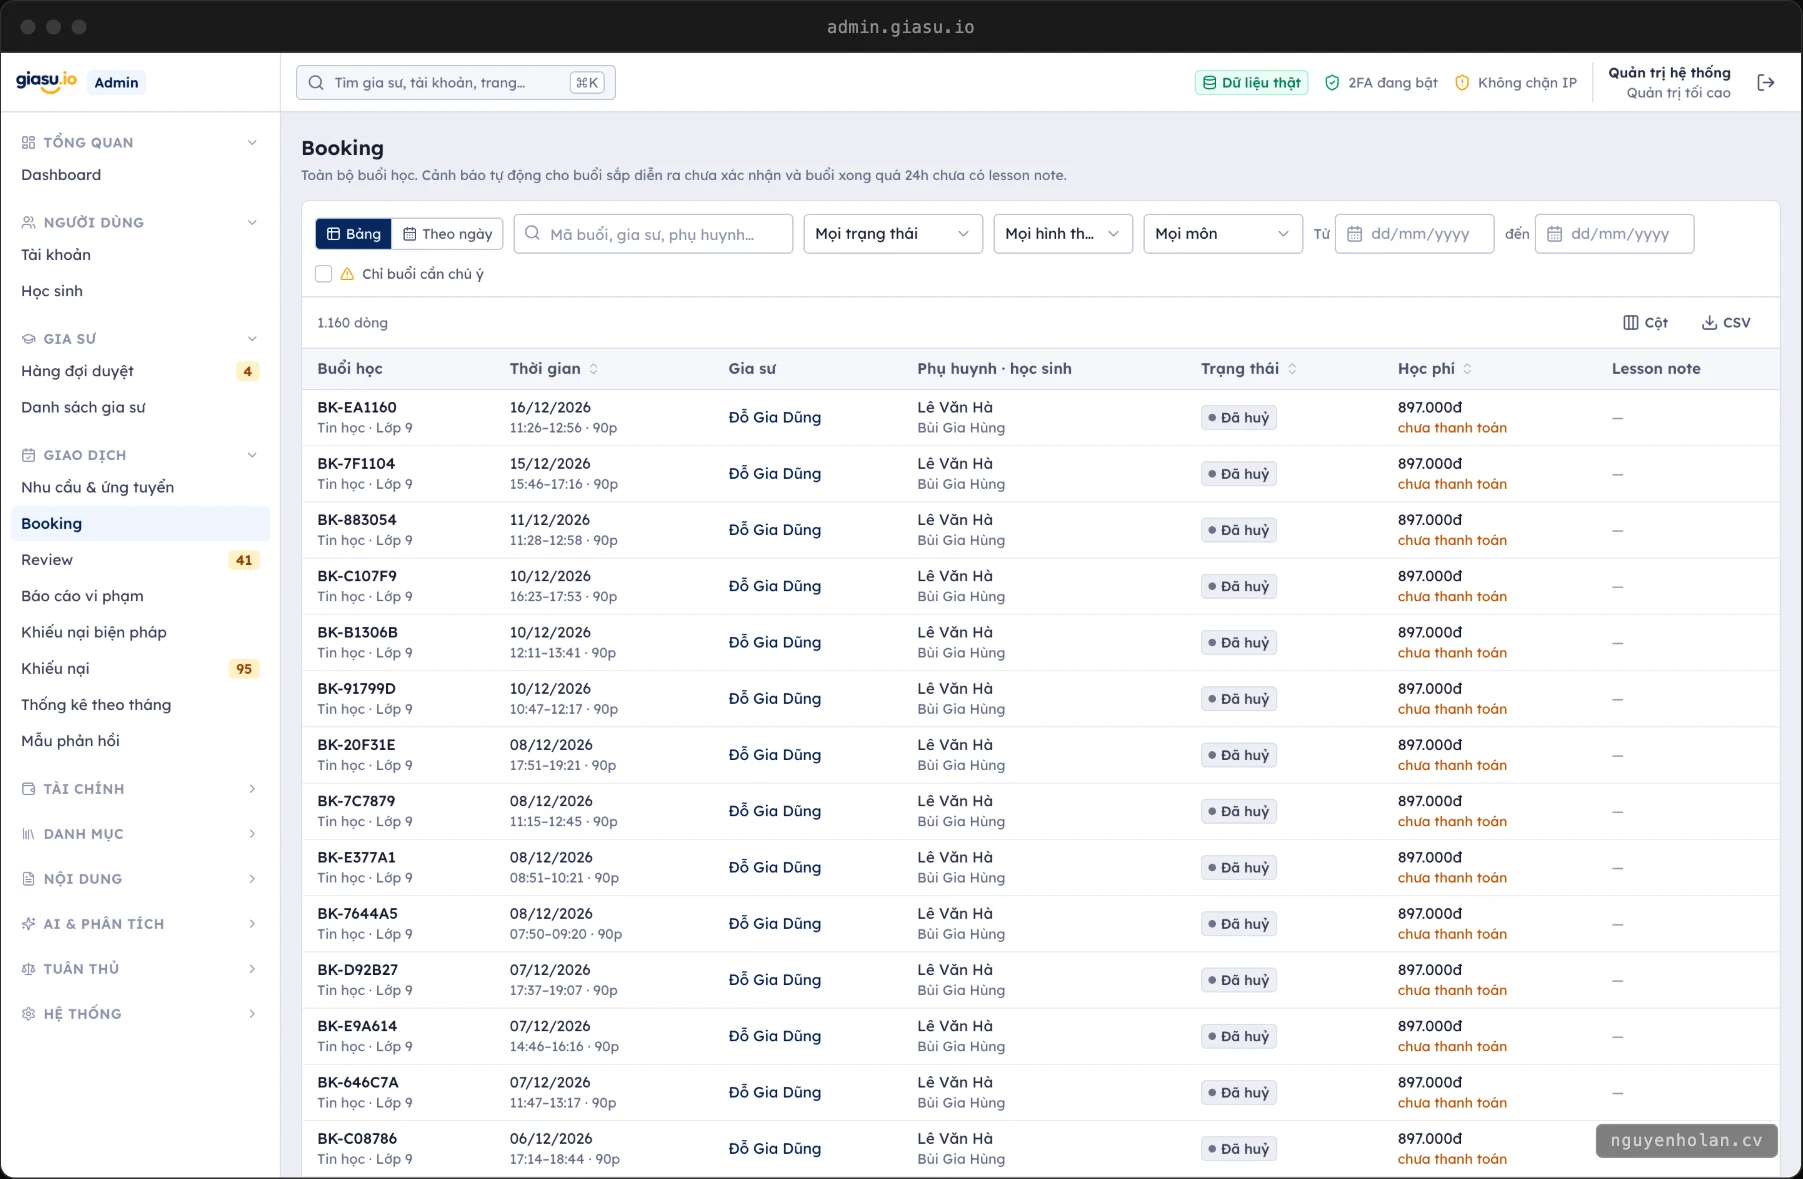The height and width of the screenshot is (1179, 1803).
Task: Click the calendar icon in đến date field
Action: (x=1555, y=234)
